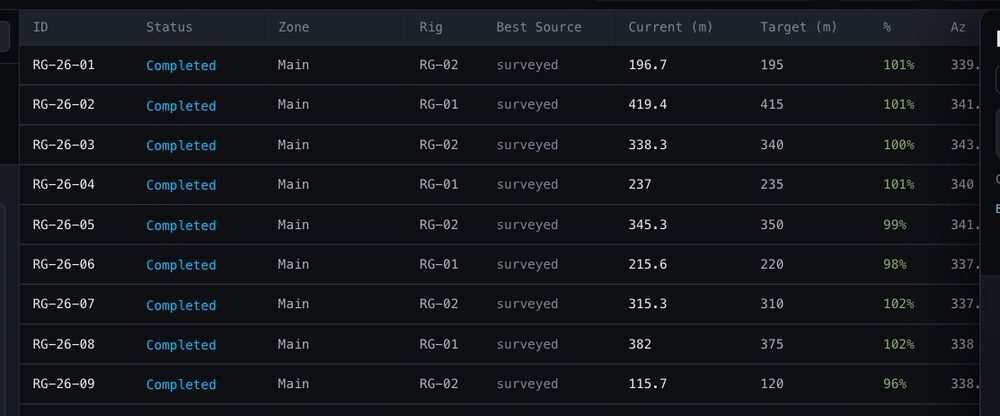Click current depth value 338.3

point(648,145)
